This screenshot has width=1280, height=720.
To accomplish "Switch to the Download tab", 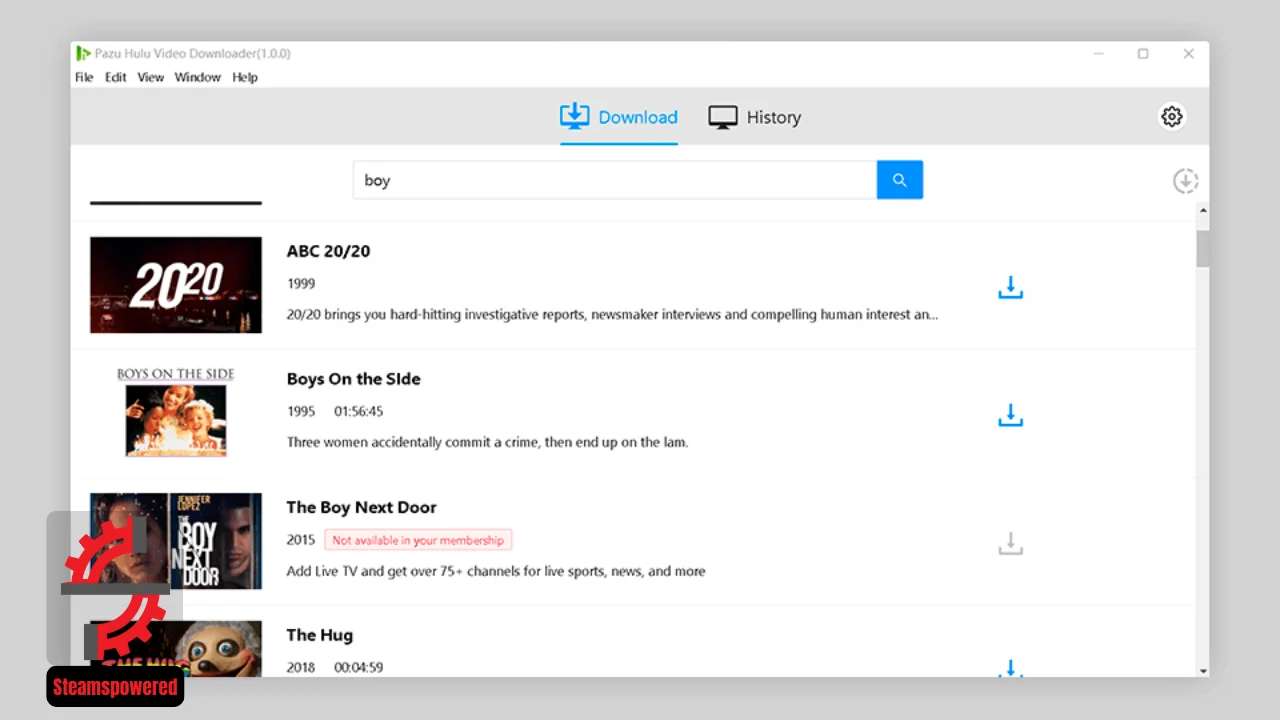I will [x=619, y=117].
